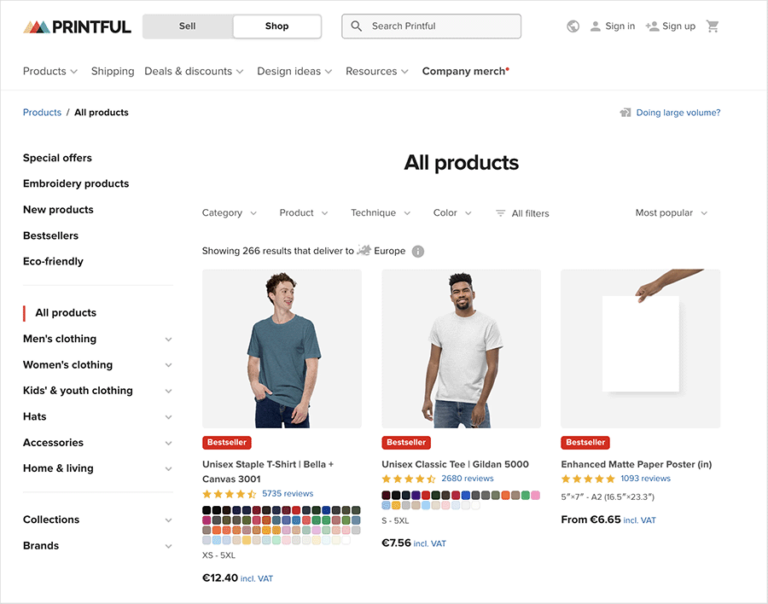
Task: Open the Company merch menu item
Action: [x=465, y=71]
